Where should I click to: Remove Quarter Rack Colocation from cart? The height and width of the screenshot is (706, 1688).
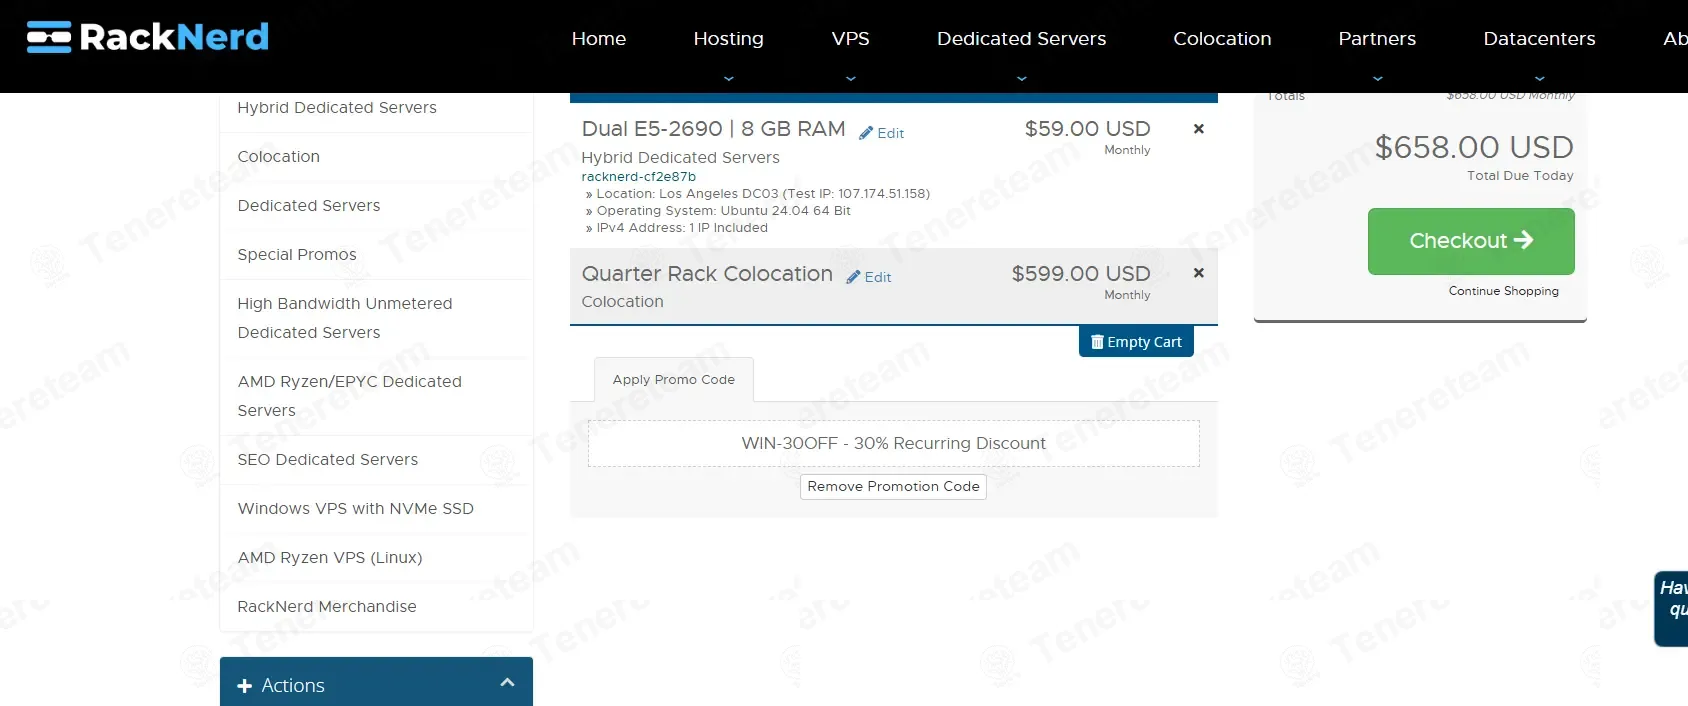(x=1198, y=273)
